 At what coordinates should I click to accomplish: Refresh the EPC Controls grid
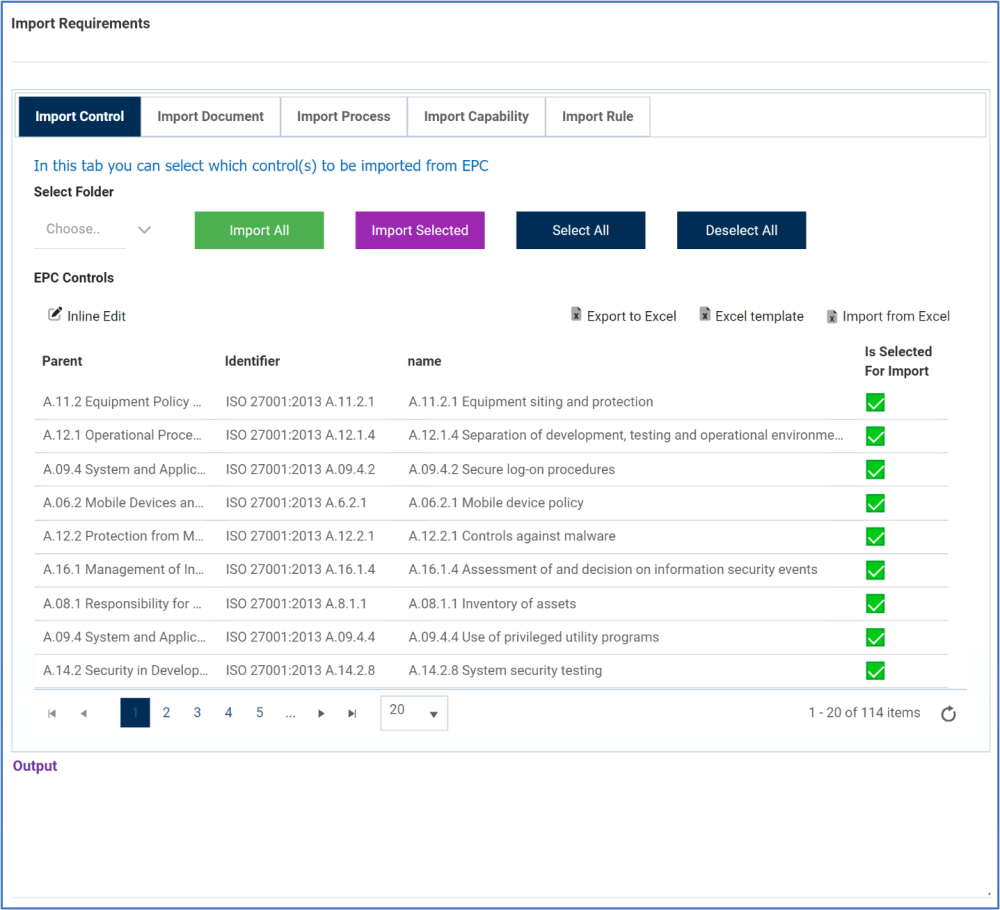click(948, 713)
